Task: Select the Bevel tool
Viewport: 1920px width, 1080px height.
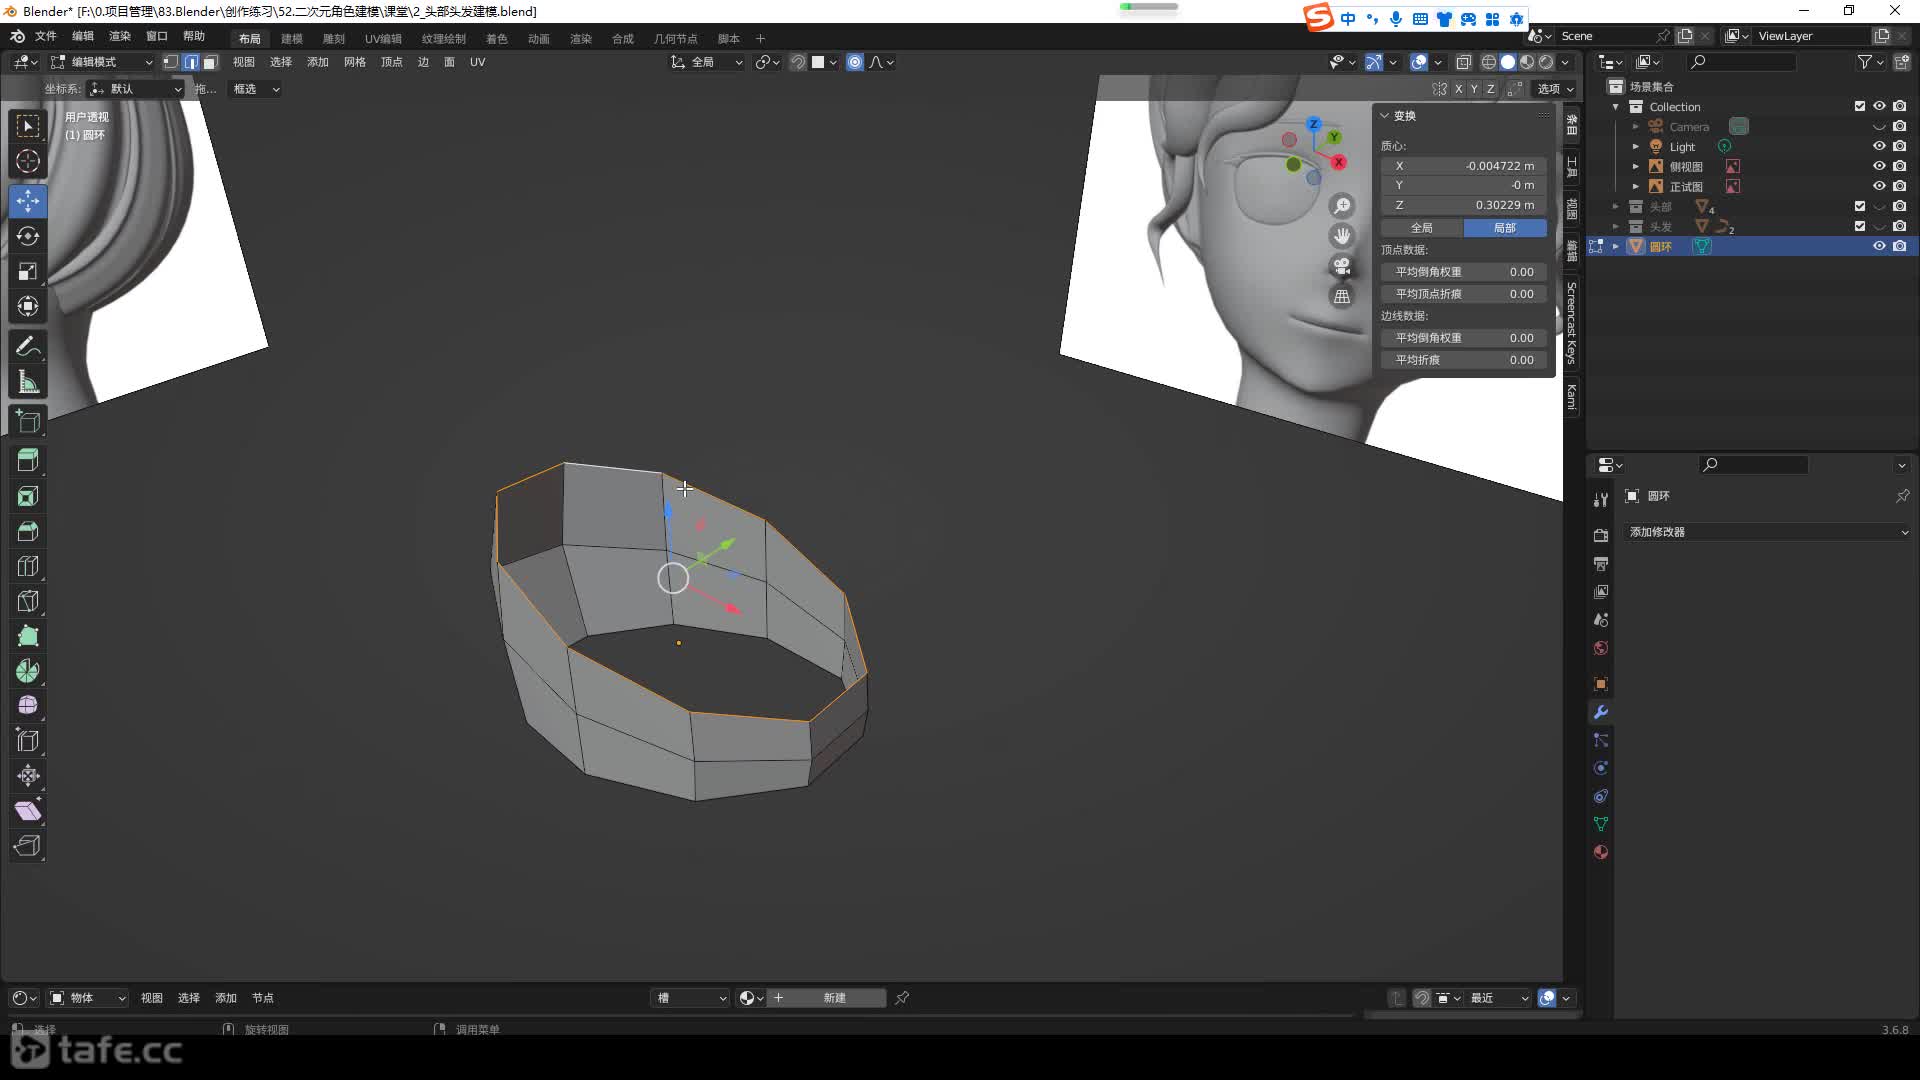Action: click(x=28, y=531)
